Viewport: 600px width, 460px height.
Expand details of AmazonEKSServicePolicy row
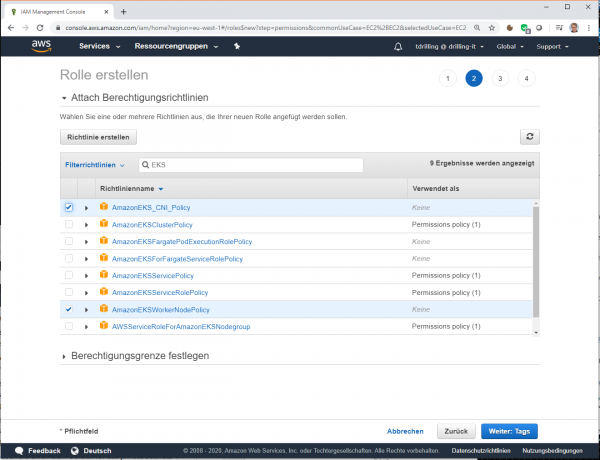tap(86, 276)
